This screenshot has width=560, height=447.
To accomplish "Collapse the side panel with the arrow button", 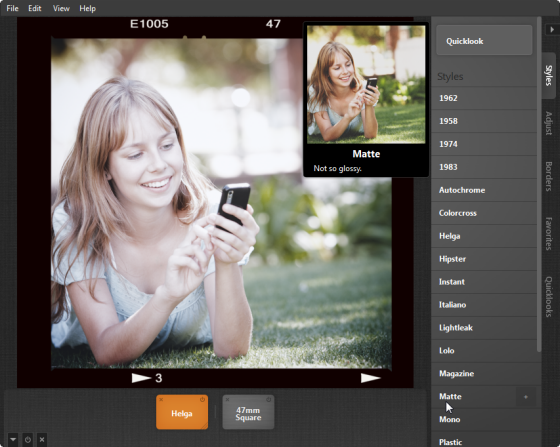I will (x=552, y=30).
